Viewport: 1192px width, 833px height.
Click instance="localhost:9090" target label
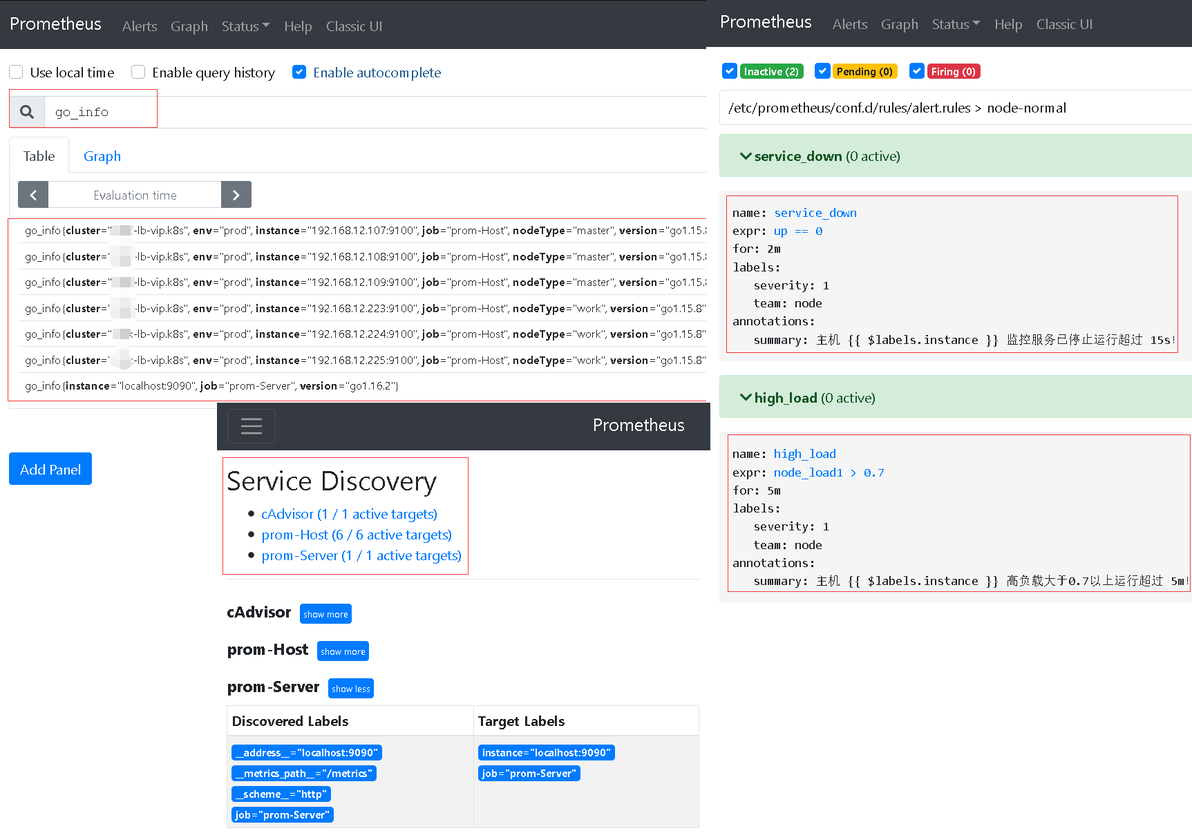tap(546, 752)
